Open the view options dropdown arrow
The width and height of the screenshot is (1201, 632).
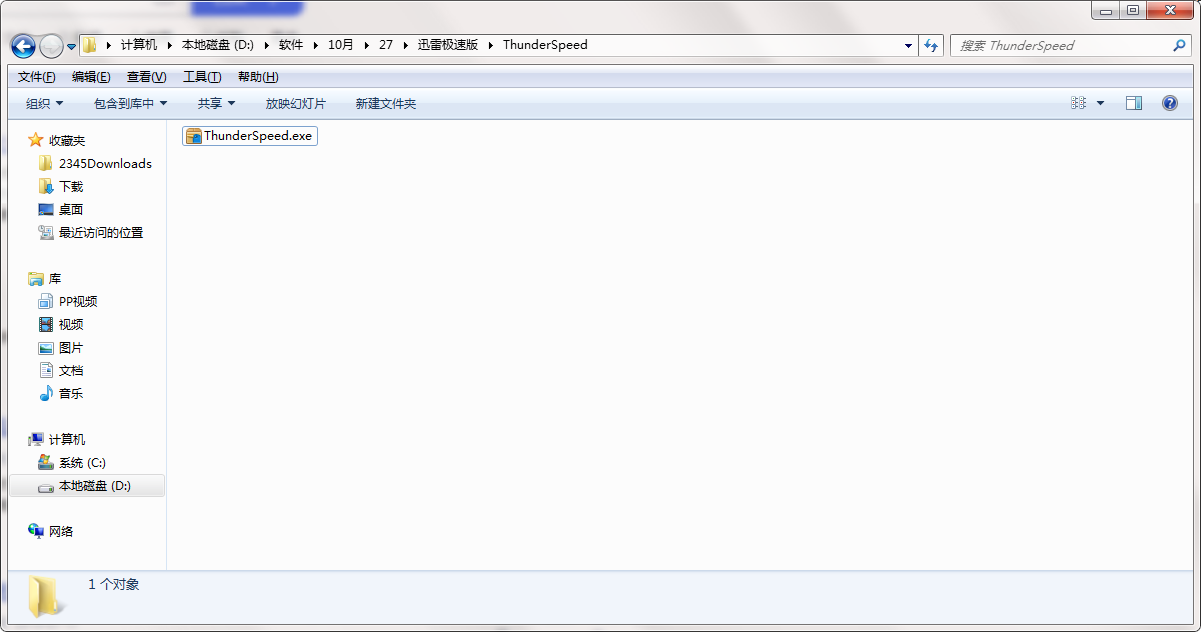click(1100, 103)
